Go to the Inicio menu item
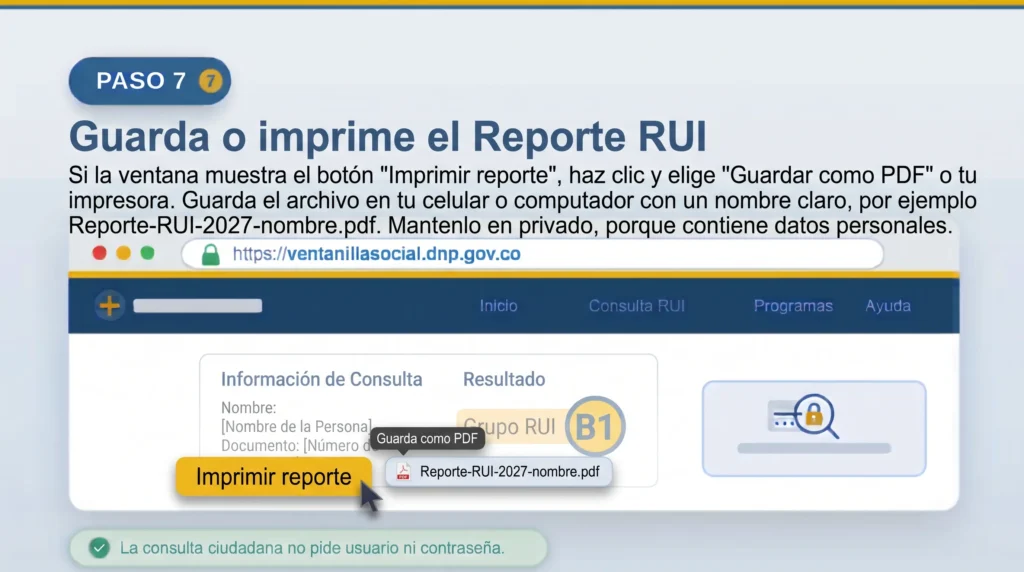1024x572 pixels. click(x=498, y=306)
